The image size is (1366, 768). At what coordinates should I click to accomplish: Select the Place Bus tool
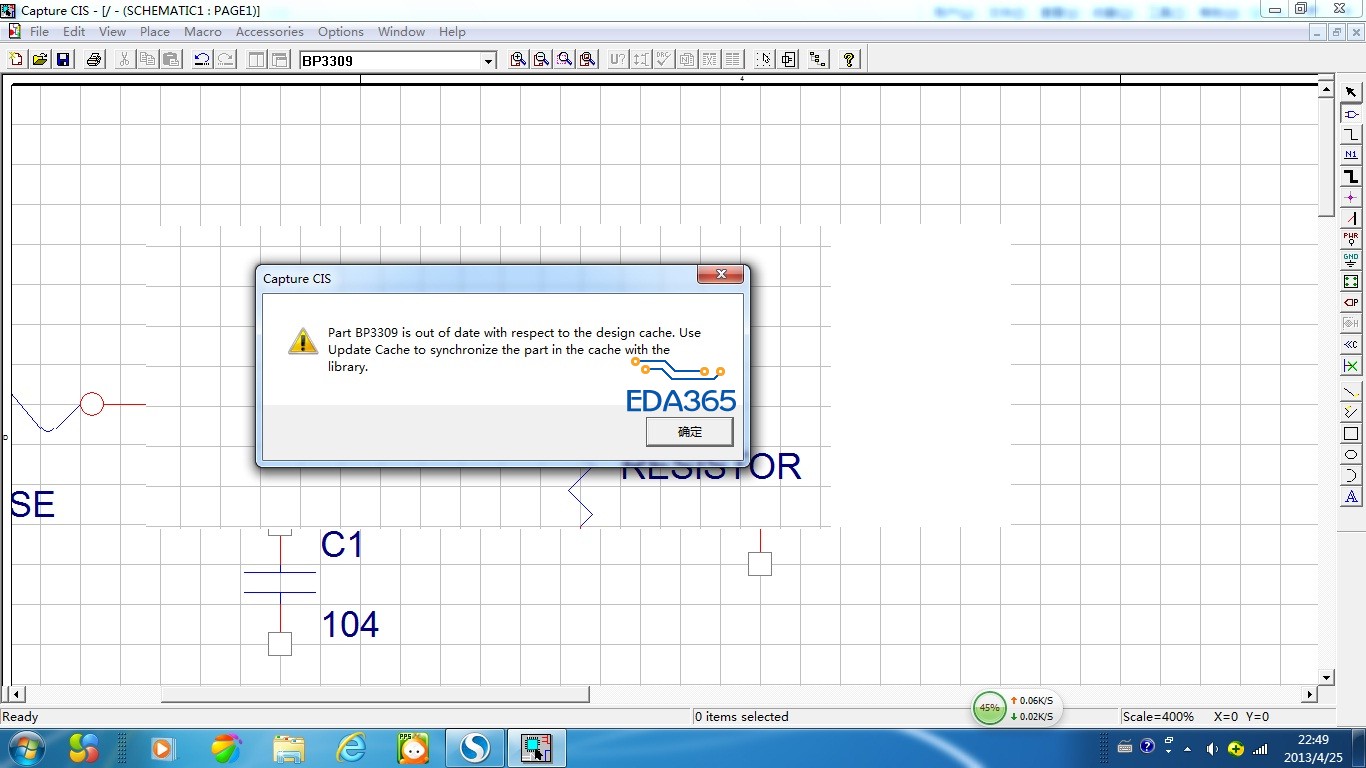pos(1351,176)
